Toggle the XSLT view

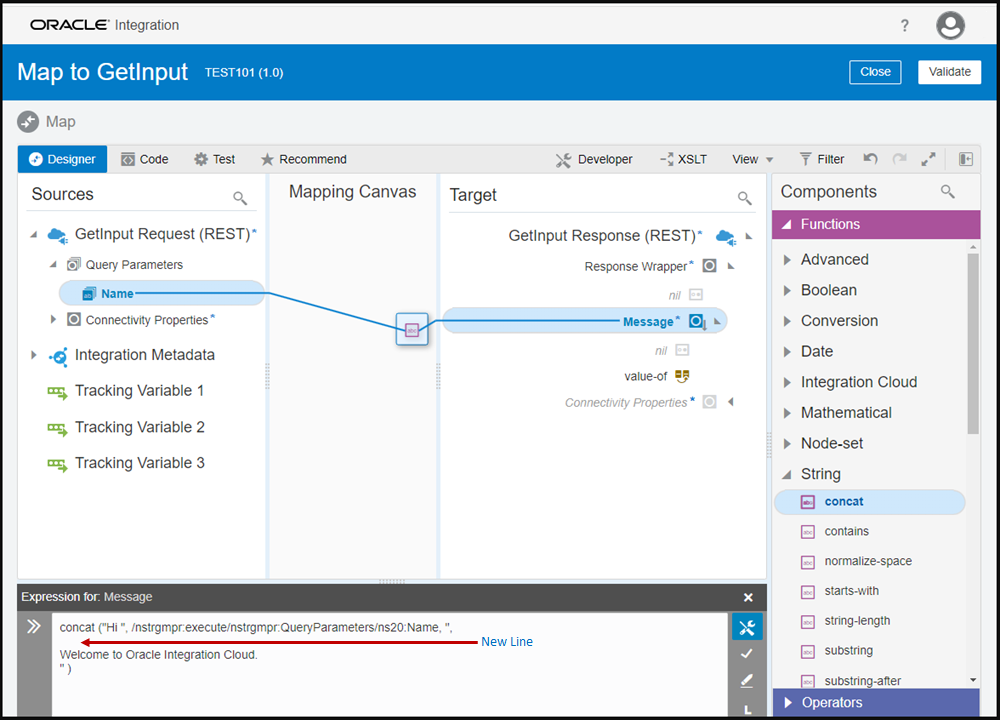684,159
